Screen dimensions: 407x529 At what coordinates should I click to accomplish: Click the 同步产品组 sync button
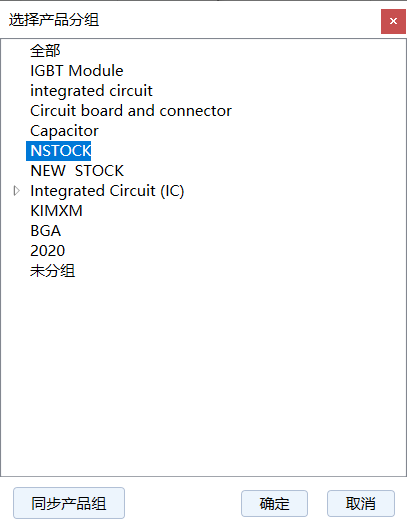pos(69,503)
